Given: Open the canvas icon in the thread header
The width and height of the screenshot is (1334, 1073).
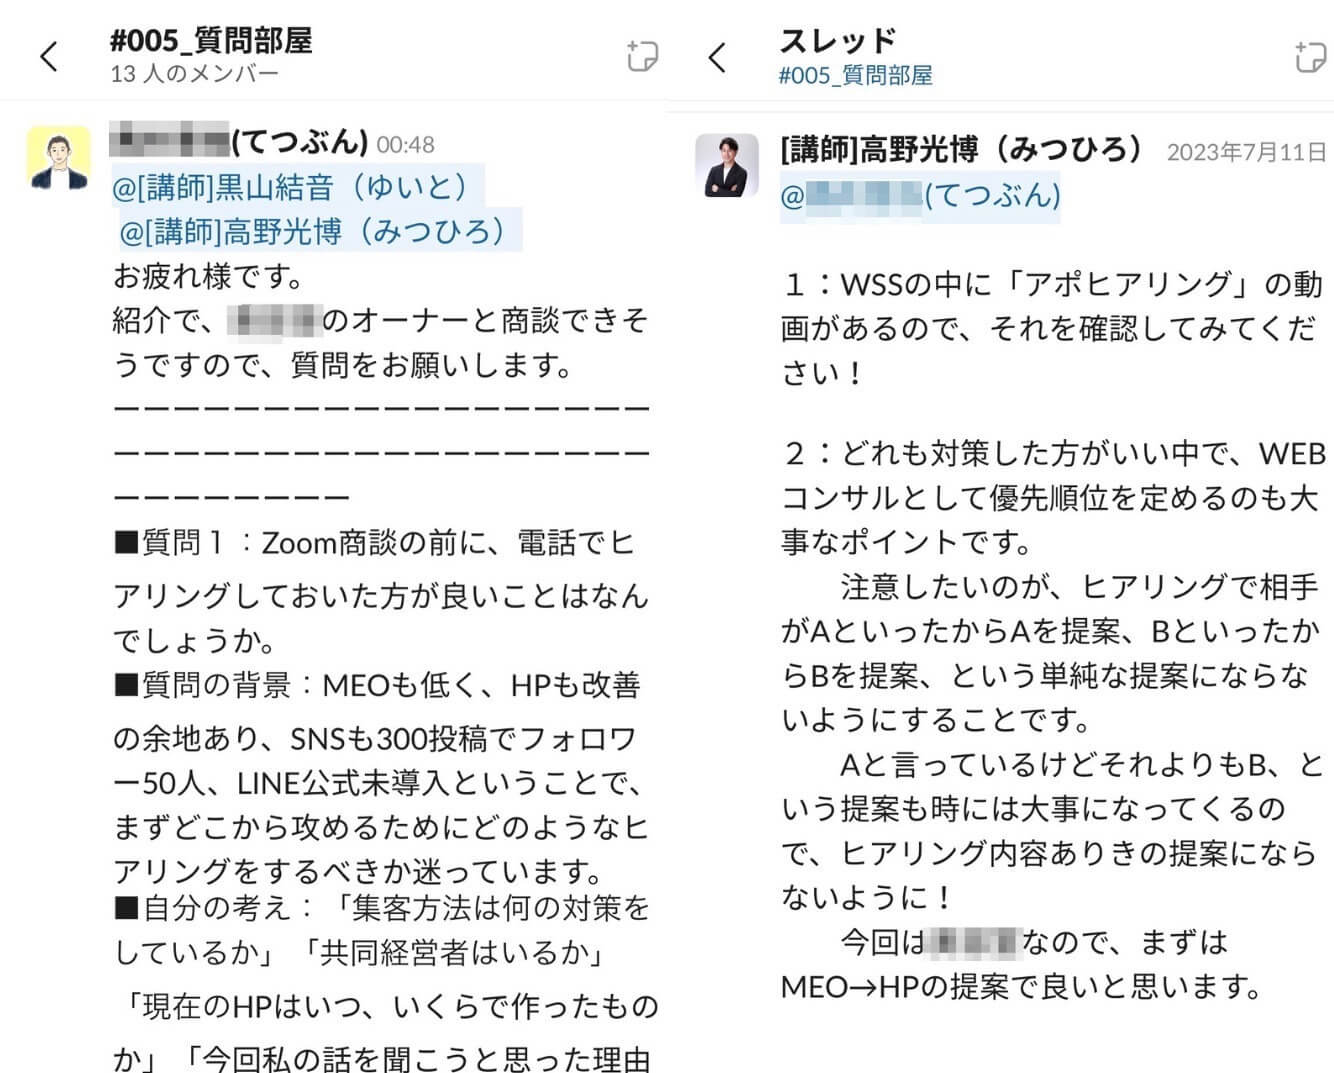Looking at the screenshot, I should point(1309,57).
